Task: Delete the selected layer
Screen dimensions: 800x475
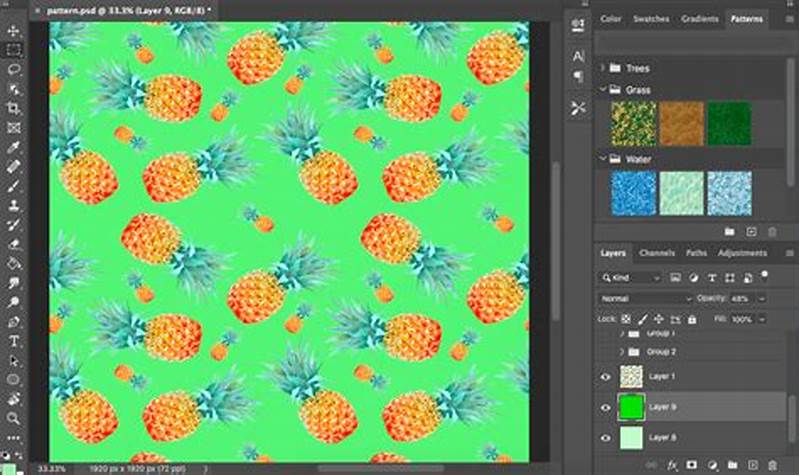Action: click(x=772, y=465)
